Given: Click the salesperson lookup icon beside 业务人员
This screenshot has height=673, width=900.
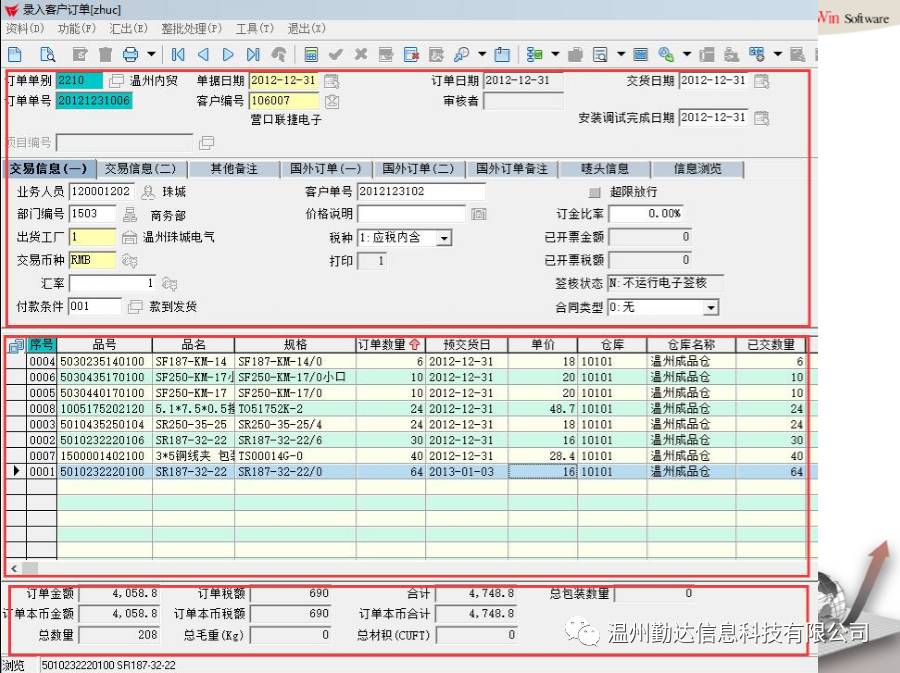Looking at the screenshot, I should (148, 192).
